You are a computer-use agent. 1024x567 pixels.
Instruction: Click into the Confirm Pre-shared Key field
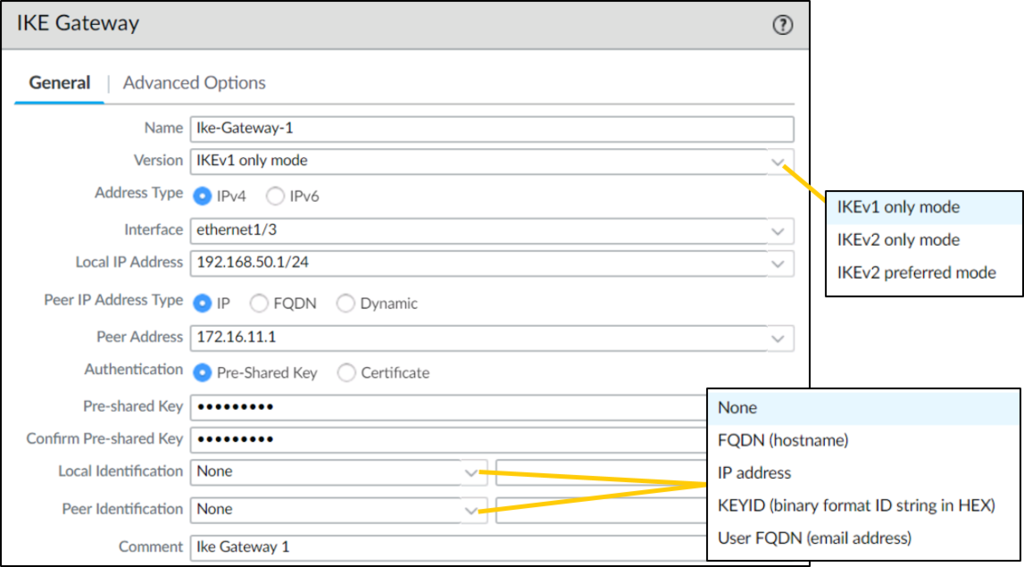click(449, 440)
